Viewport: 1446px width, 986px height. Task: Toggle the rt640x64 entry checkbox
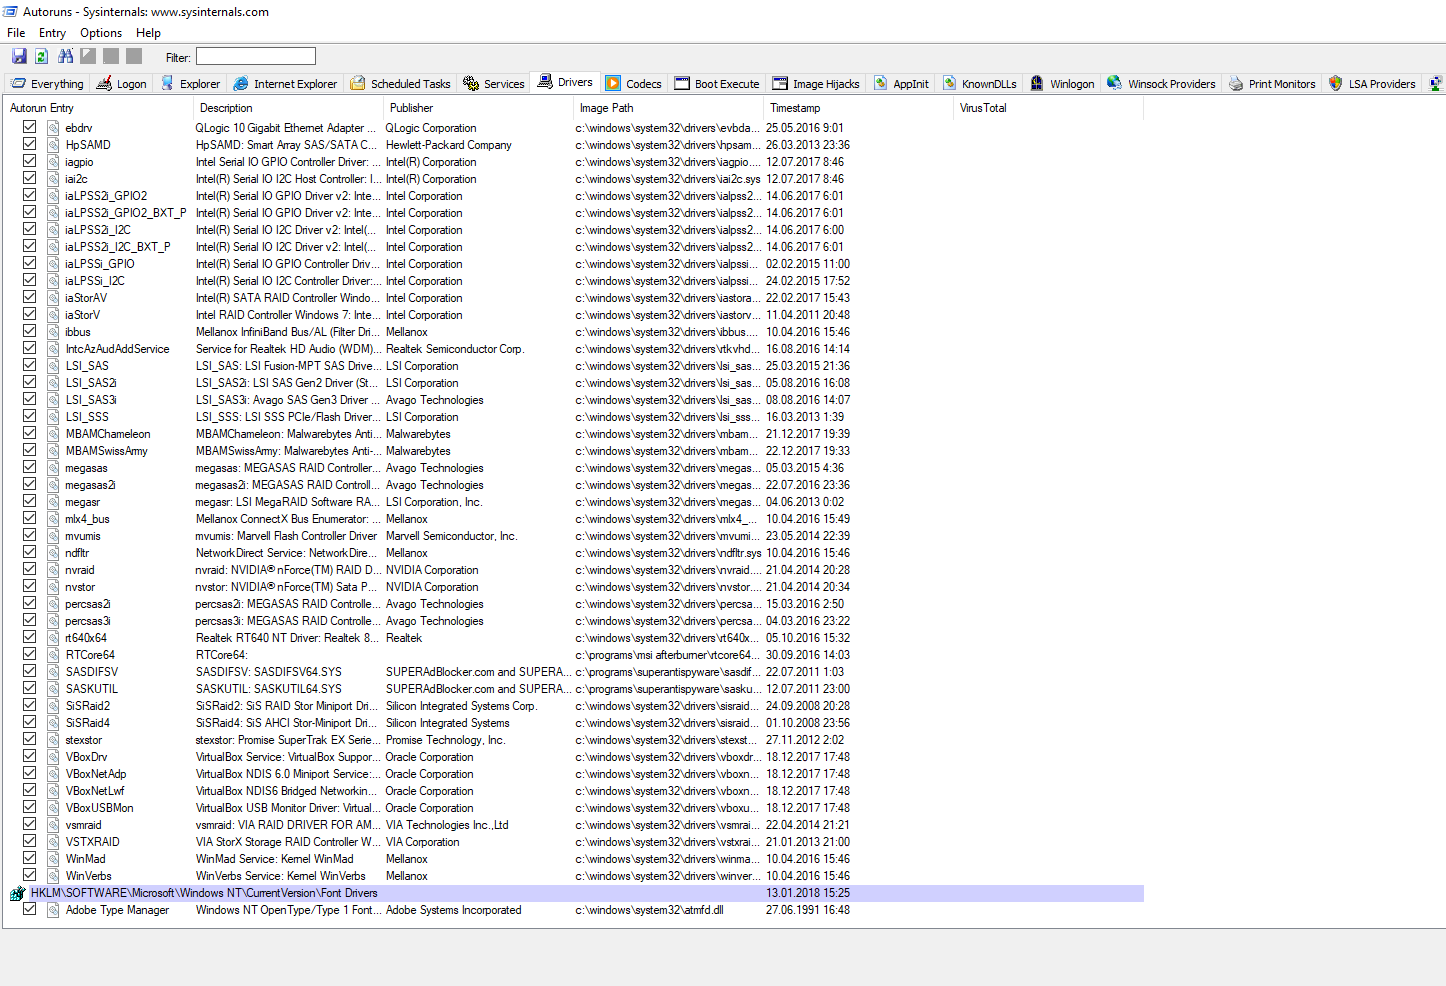tap(29, 637)
